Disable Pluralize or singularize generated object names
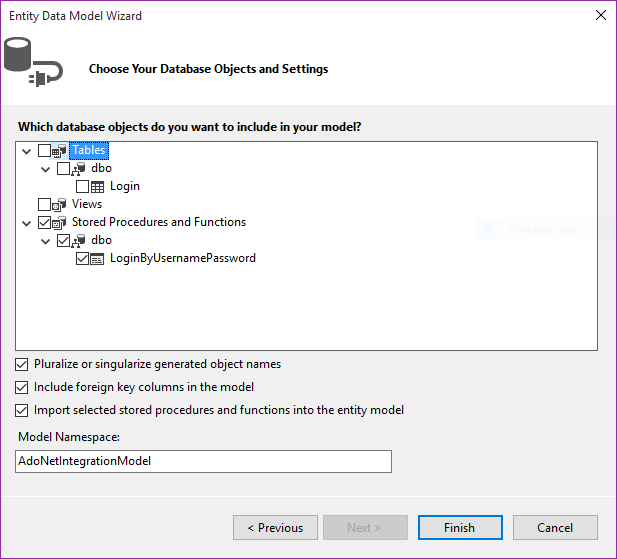 pyautogui.click(x=22, y=365)
